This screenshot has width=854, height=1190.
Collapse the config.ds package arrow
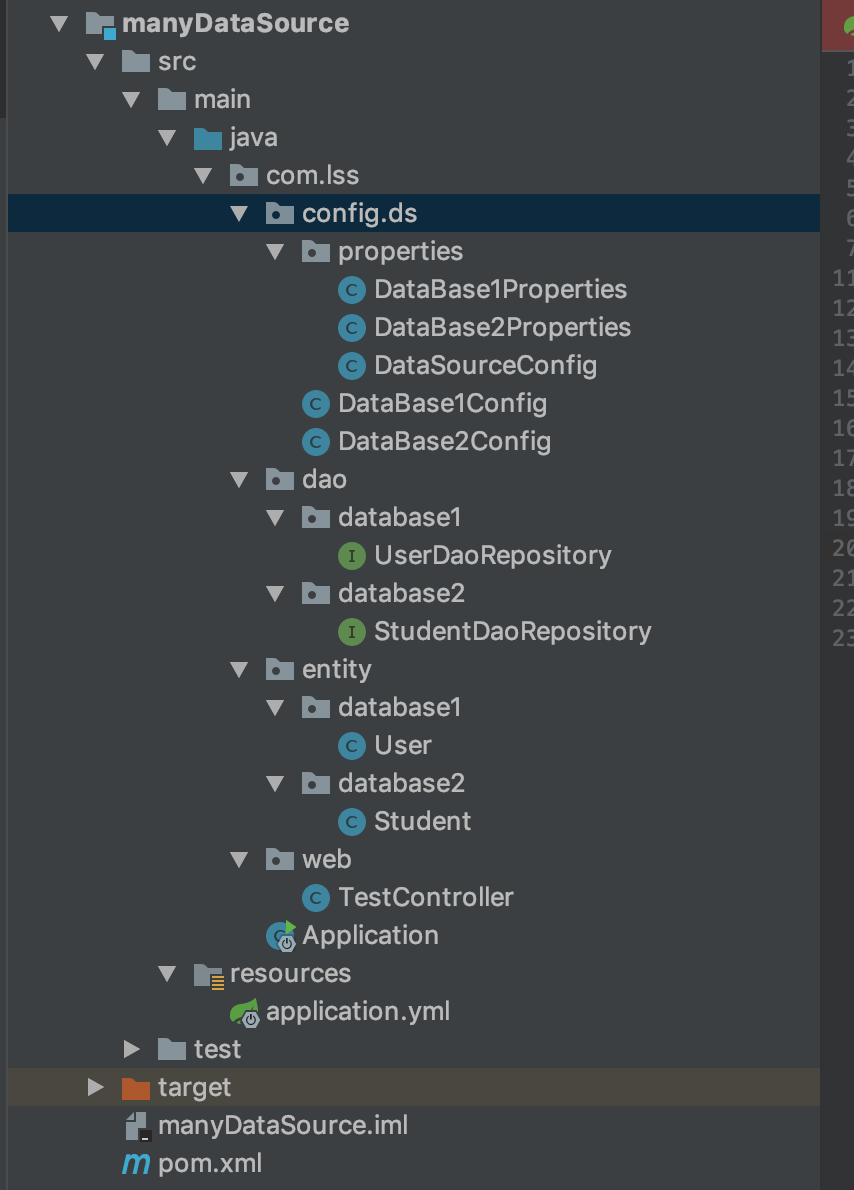point(239,213)
